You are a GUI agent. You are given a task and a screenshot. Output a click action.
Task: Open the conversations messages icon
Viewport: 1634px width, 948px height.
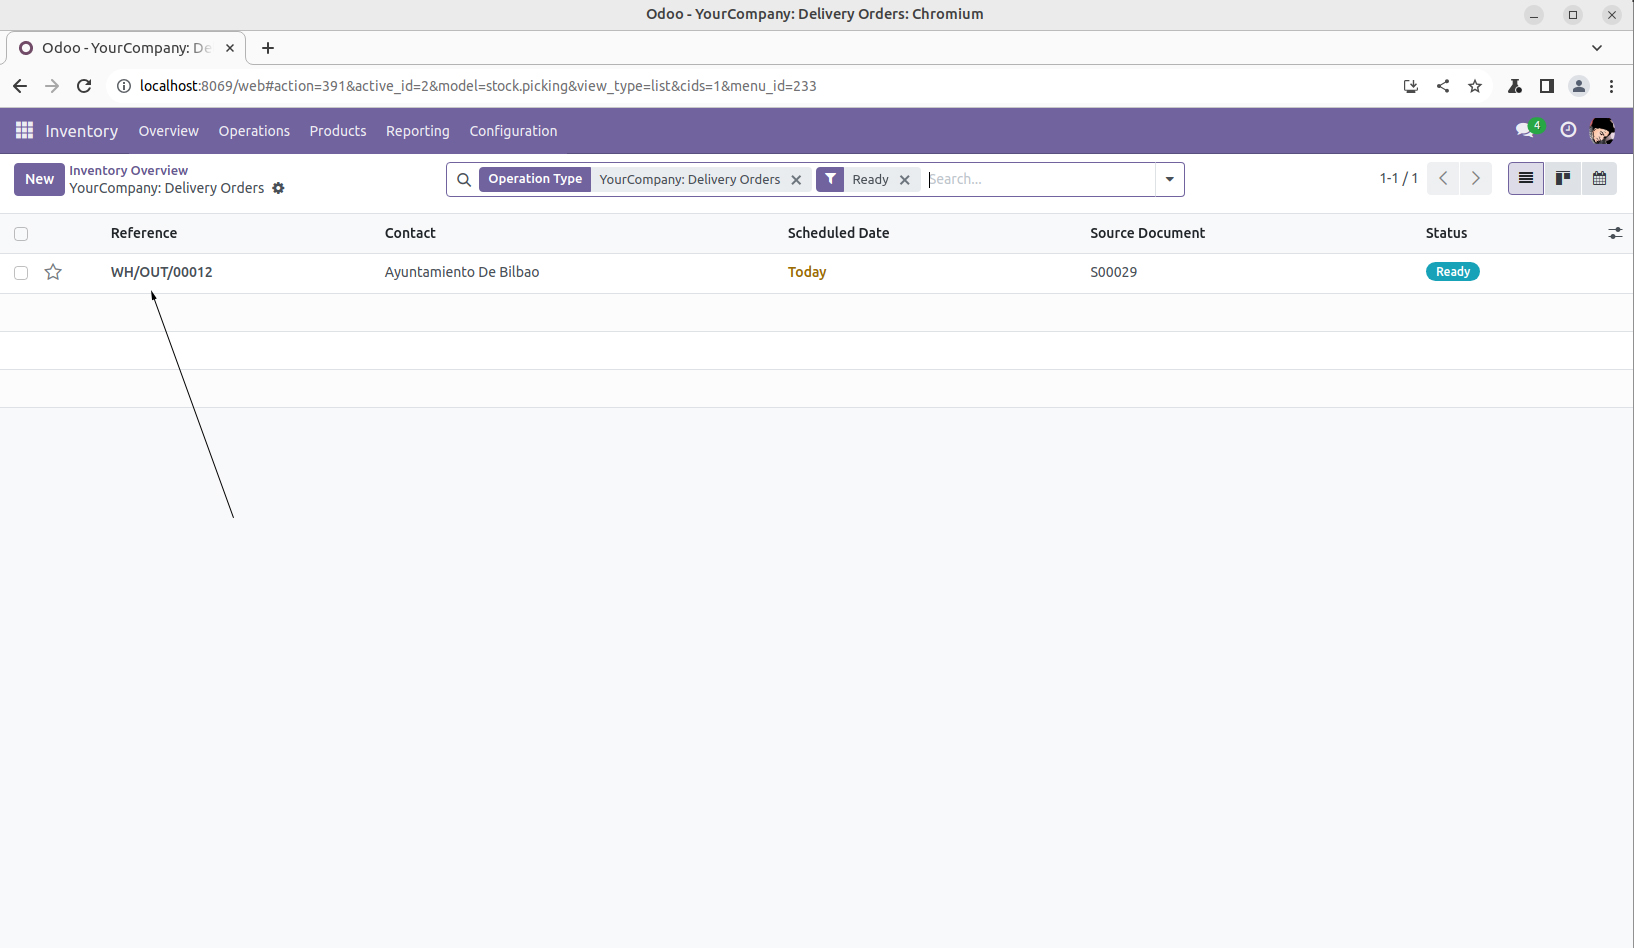pyautogui.click(x=1524, y=130)
